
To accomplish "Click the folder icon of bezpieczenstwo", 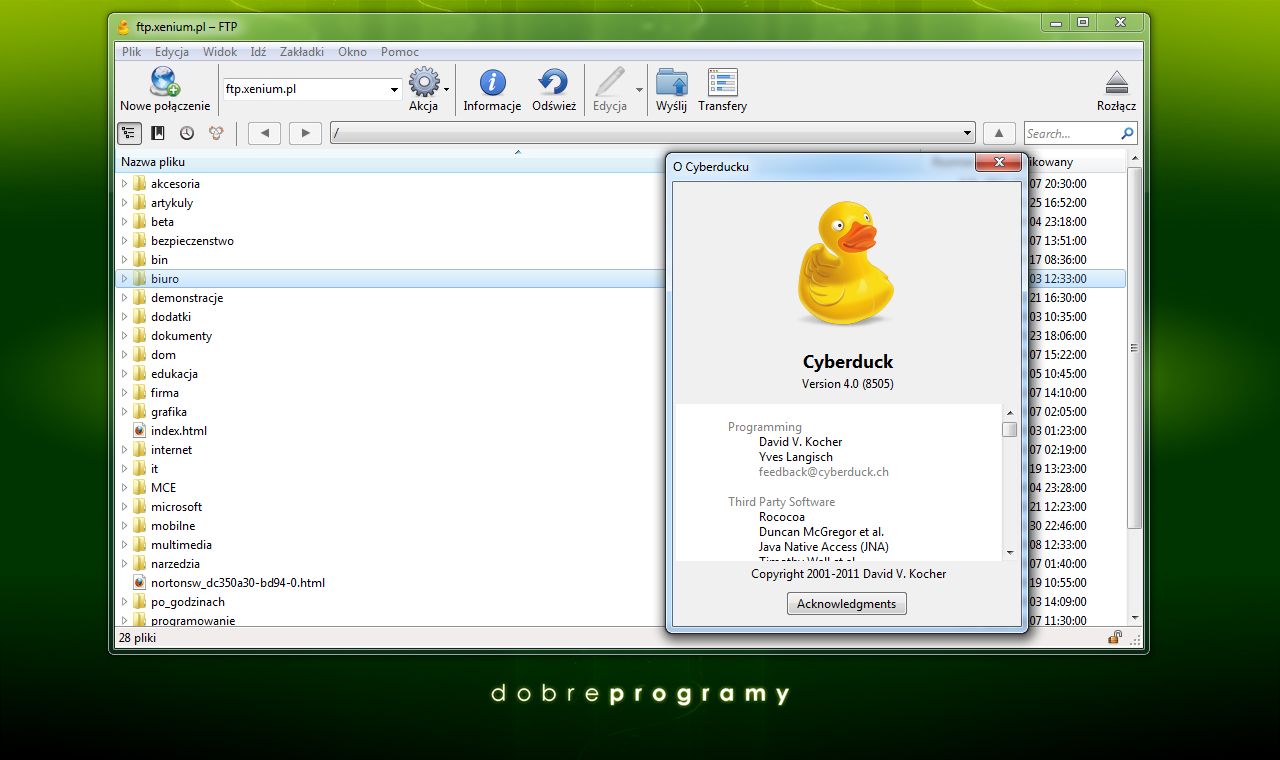I will click(x=139, y=241).
